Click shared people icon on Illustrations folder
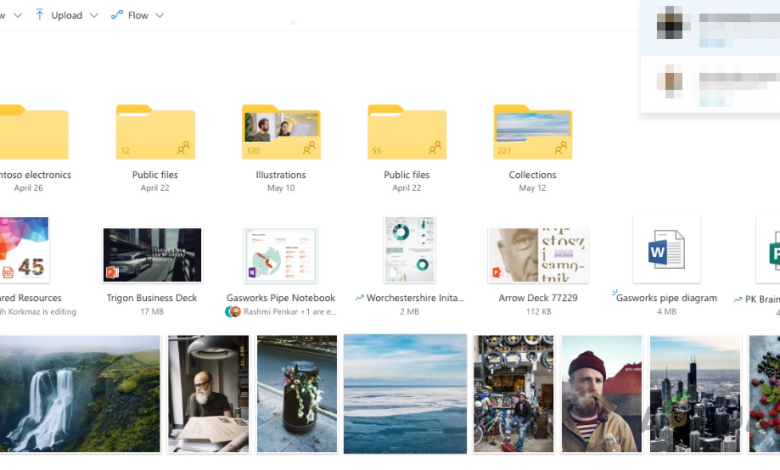The width and height of the screenshot is (780, 470). 309,148
